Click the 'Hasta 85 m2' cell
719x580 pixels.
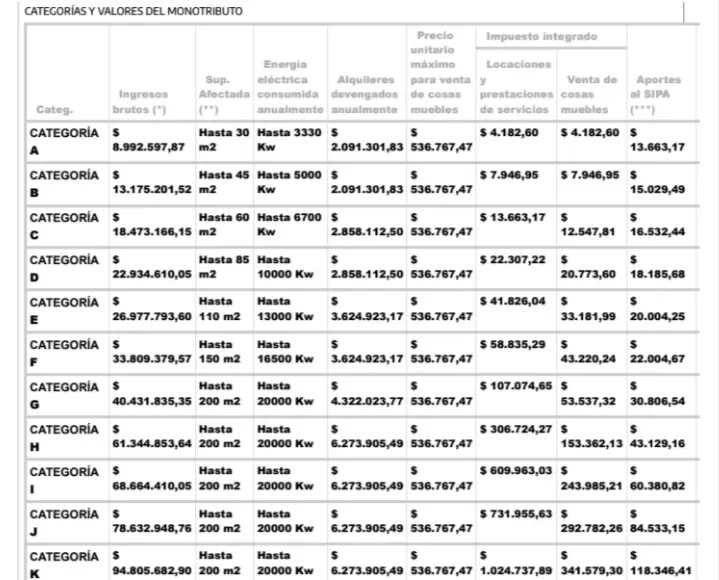click(224, 267)
